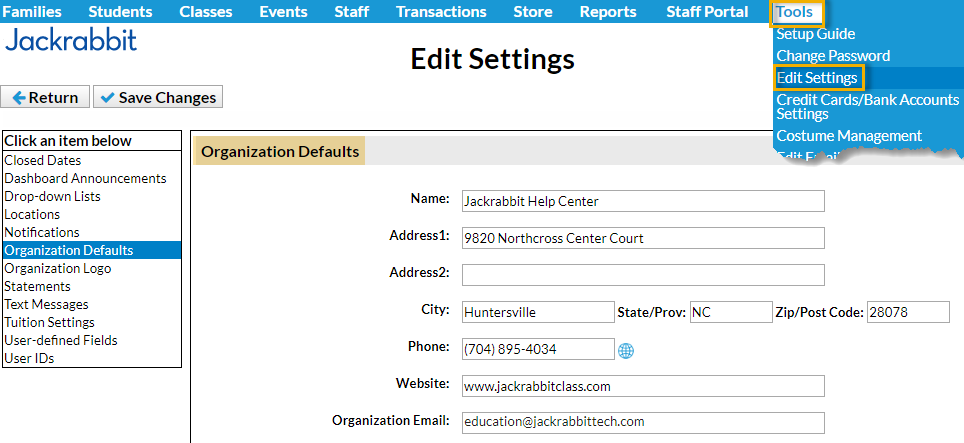
Task: Click the Jackrabbit logo
Action: tap(71, 41)
